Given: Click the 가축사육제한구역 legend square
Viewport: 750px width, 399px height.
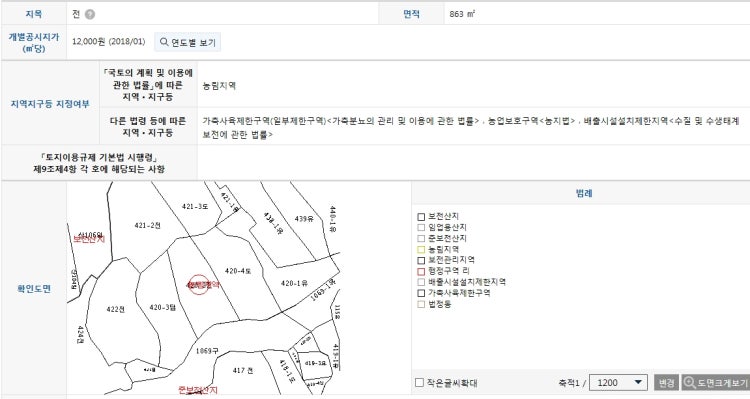Looking at the screenshot, I should pos(421,293).
